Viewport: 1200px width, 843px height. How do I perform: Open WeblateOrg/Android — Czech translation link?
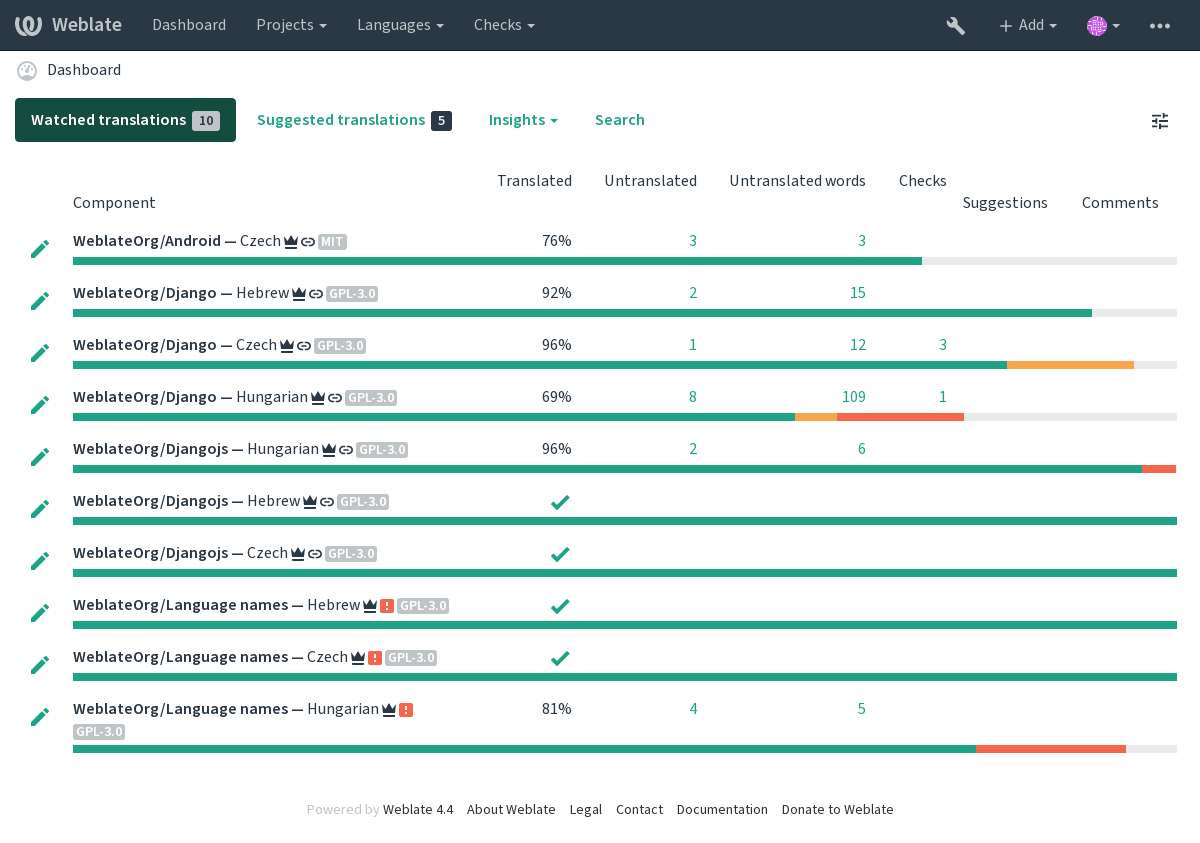pos(177,241)
